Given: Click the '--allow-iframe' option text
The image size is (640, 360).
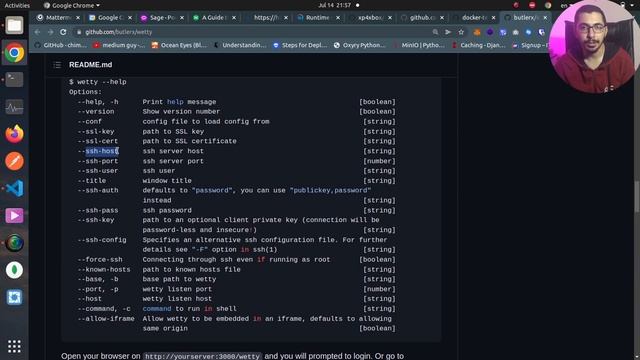Looking at the screenshot, I should pos(106,319).
